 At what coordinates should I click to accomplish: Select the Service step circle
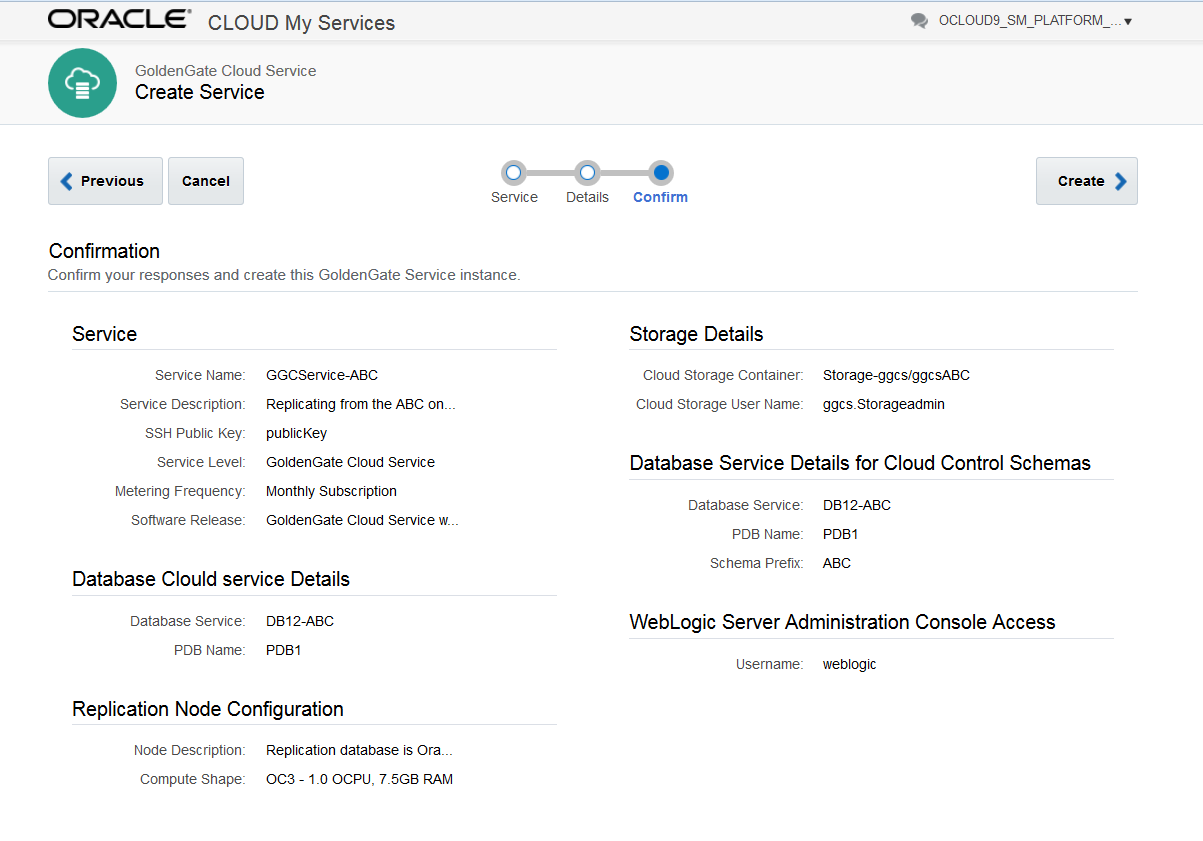click(513, 173)
